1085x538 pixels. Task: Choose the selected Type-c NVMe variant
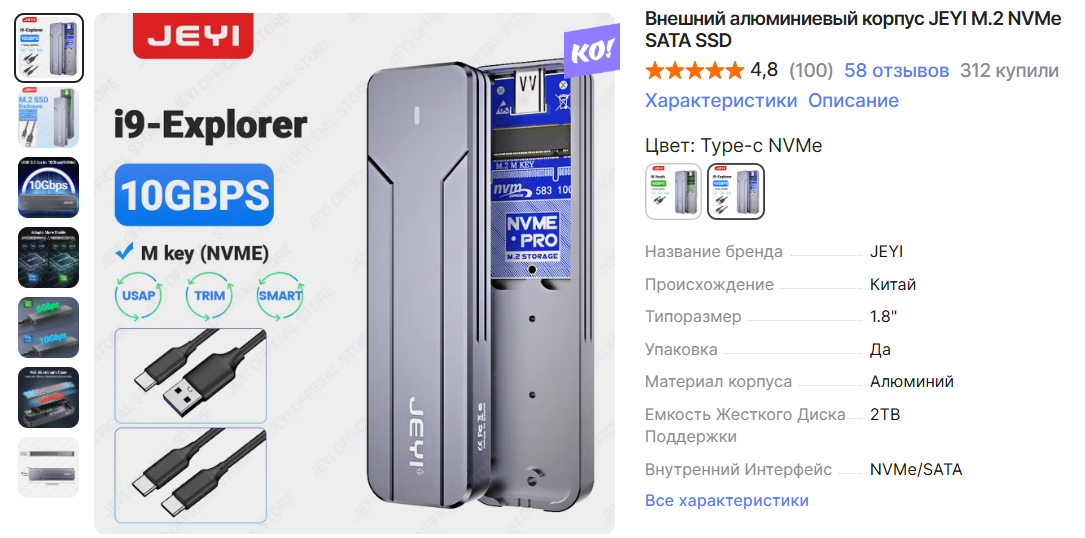[x=736, y=191]
